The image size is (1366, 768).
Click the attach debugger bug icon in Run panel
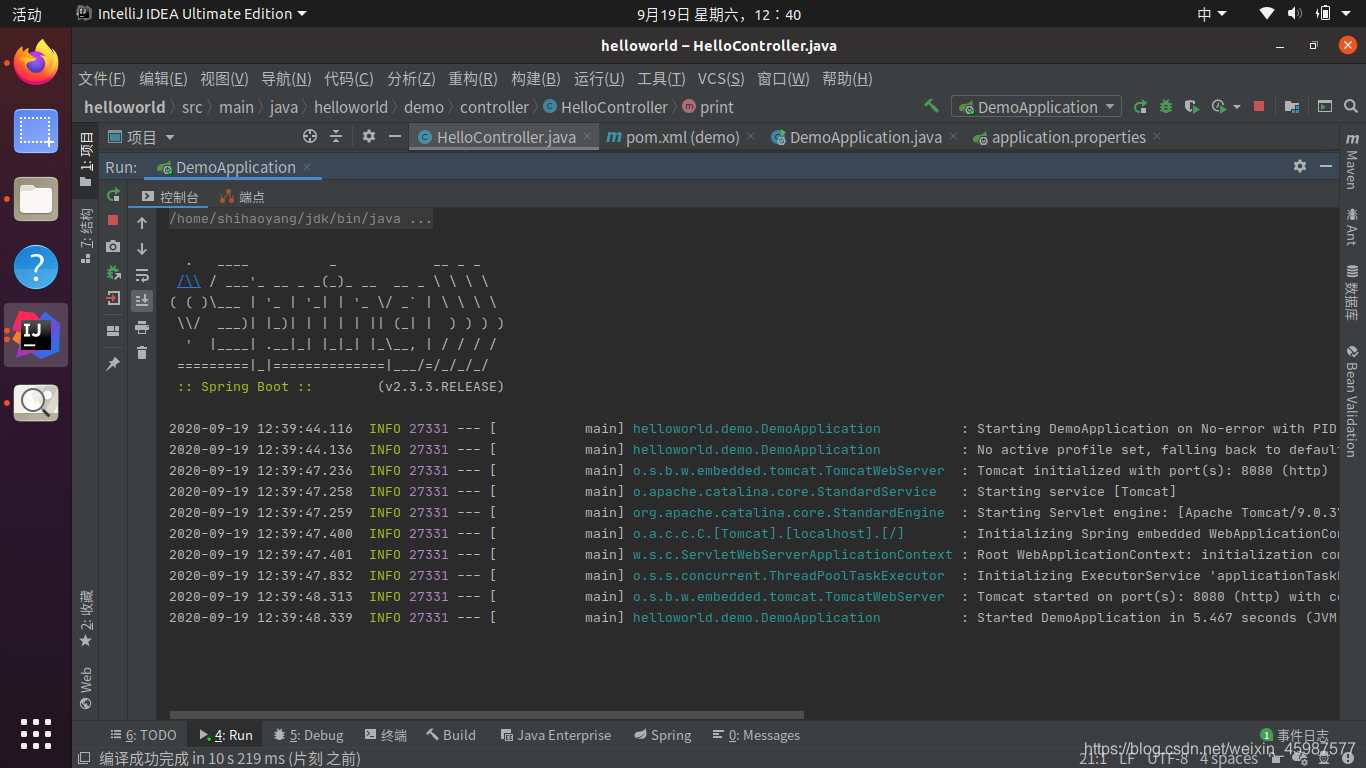113,272
